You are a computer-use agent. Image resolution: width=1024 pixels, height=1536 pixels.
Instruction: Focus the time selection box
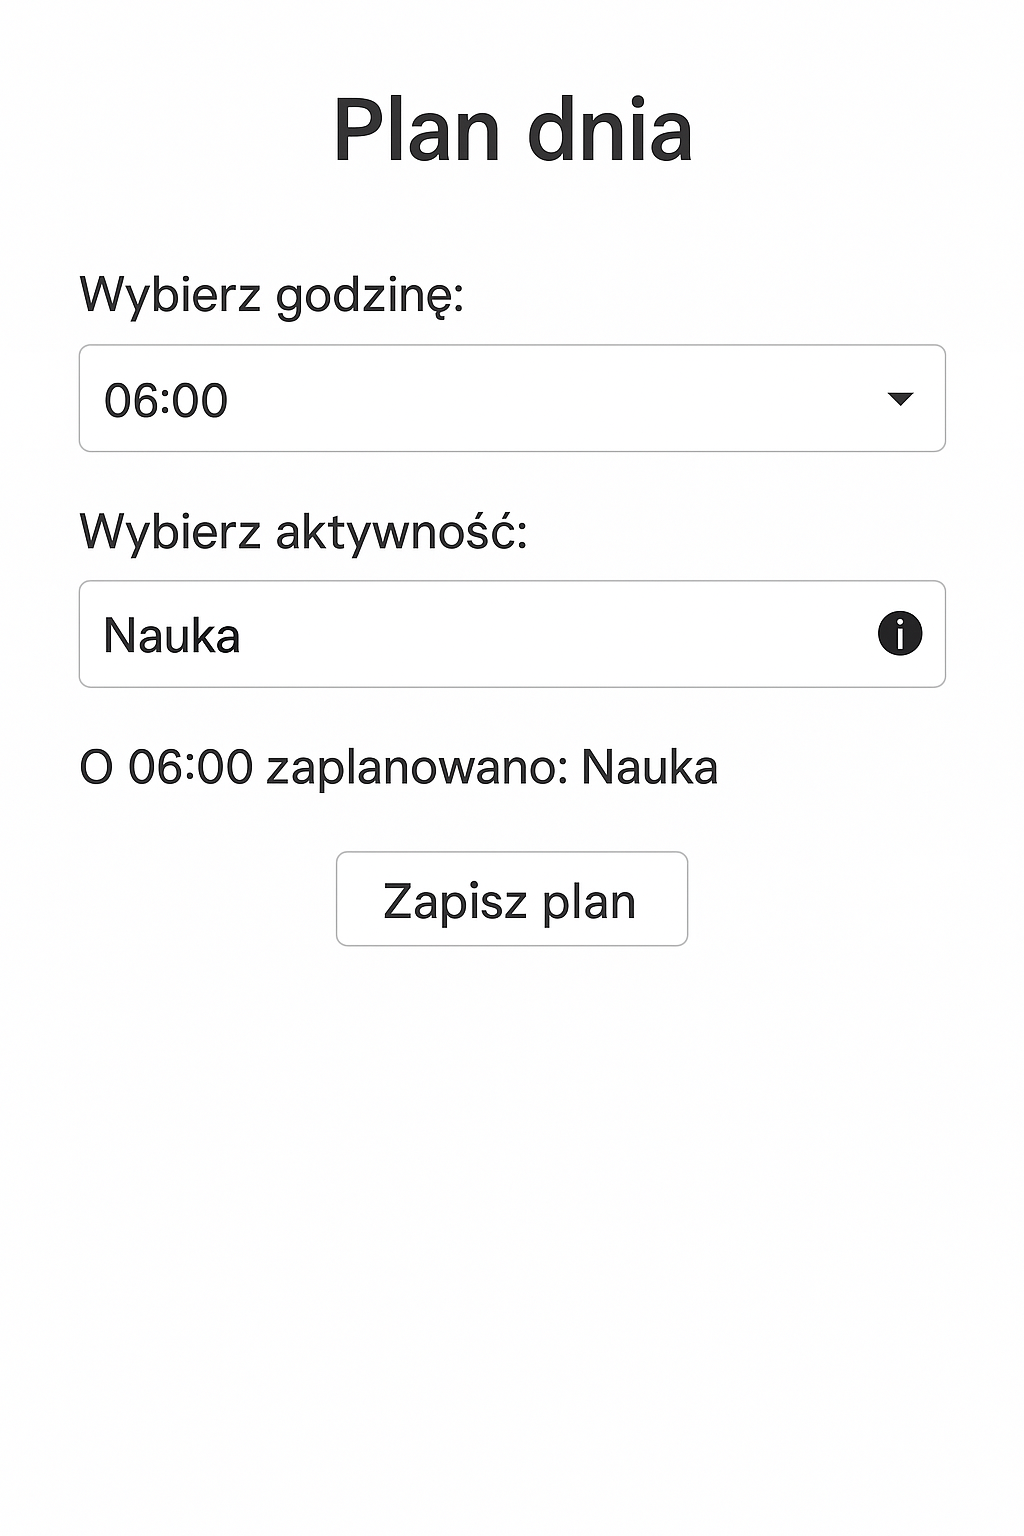point(511,399)
